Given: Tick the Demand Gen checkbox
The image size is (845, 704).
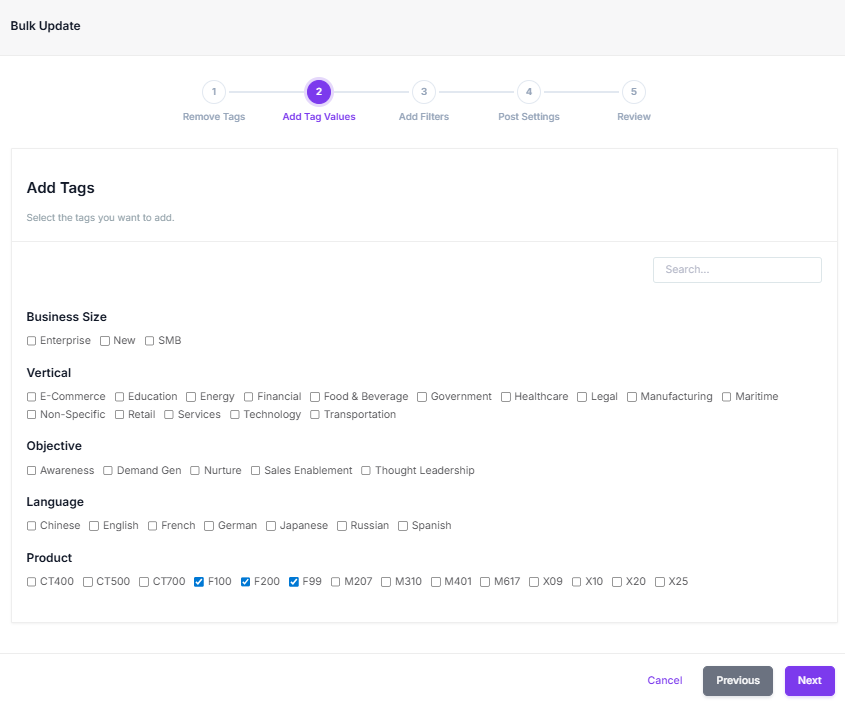Looking at the screenshot, I should (108, 471).
